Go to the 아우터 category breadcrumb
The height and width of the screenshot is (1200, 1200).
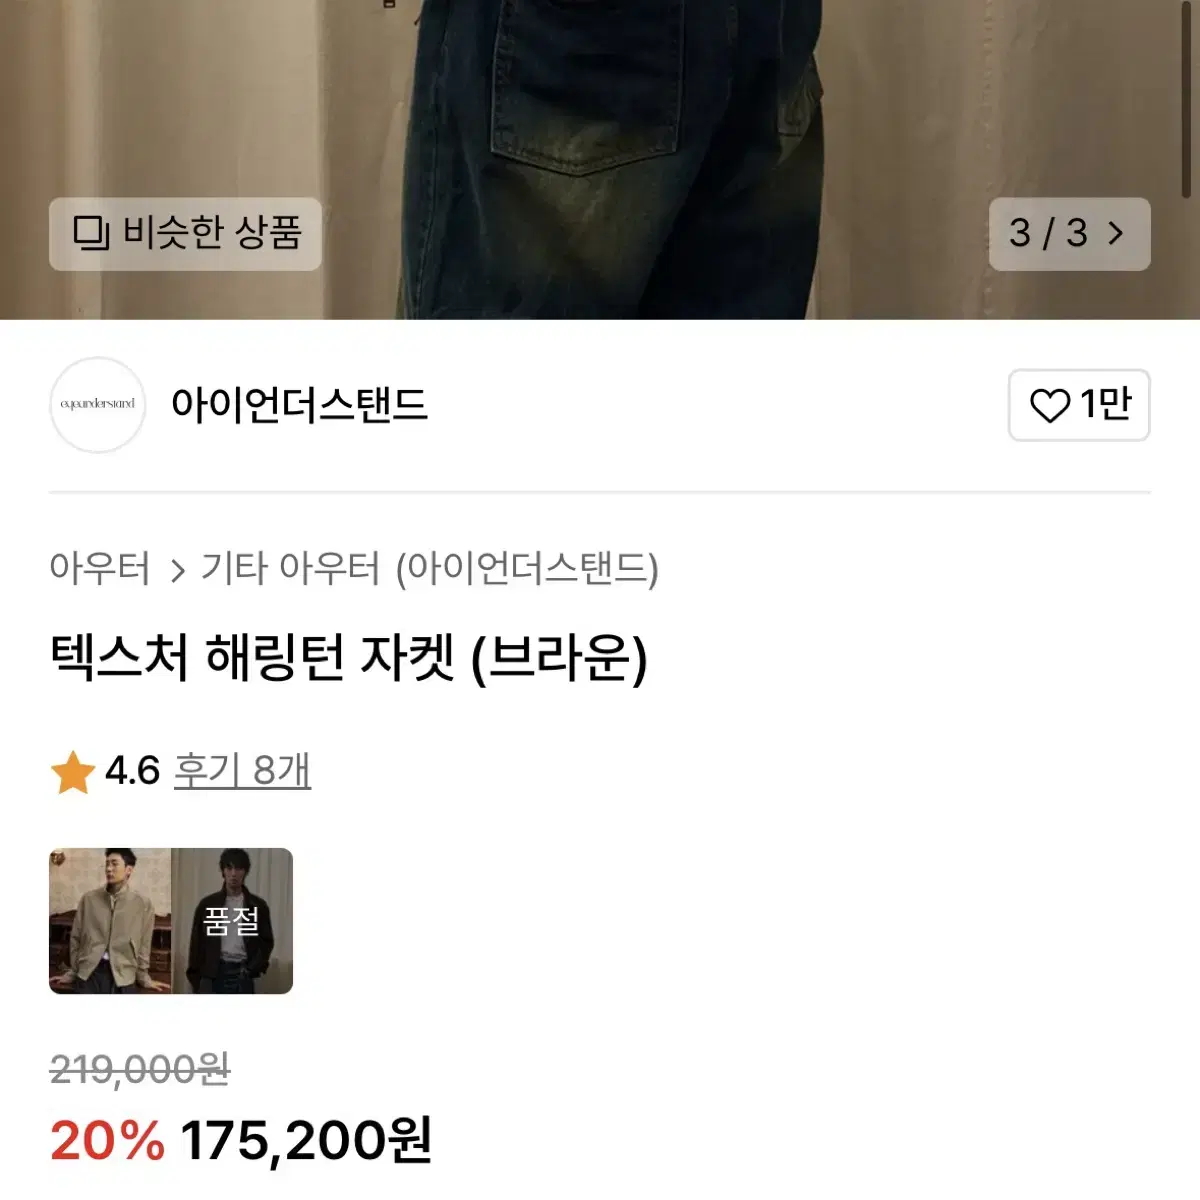(x=99, y=569)
